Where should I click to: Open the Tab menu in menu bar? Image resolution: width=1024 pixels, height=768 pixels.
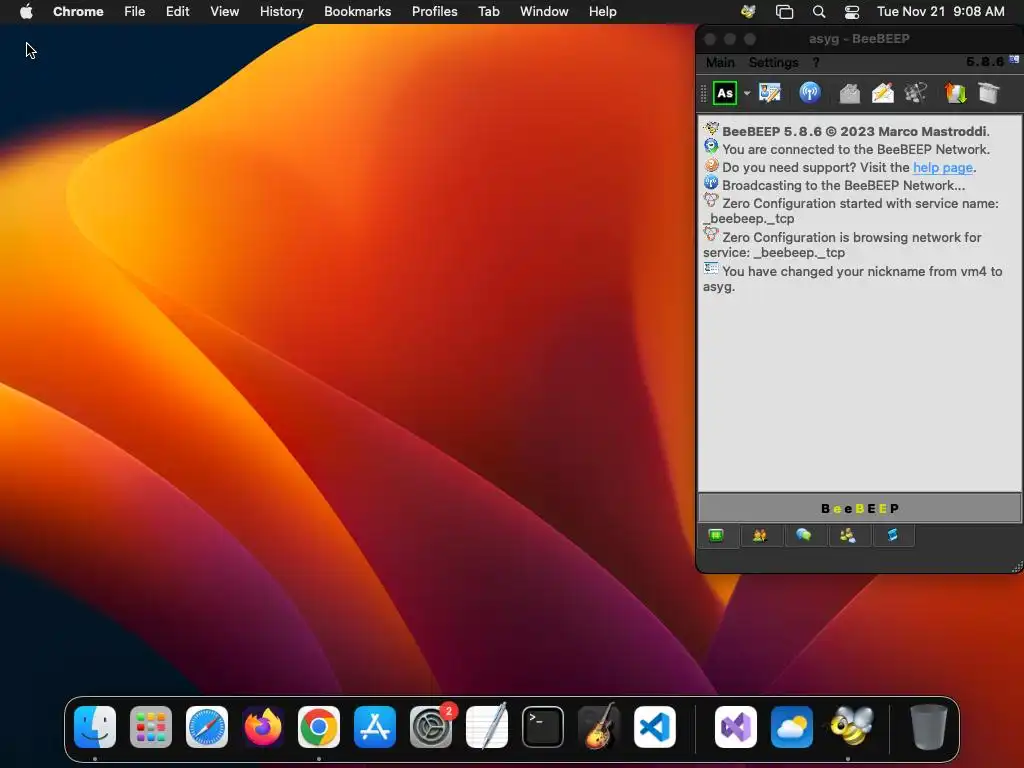click(488, 11)
